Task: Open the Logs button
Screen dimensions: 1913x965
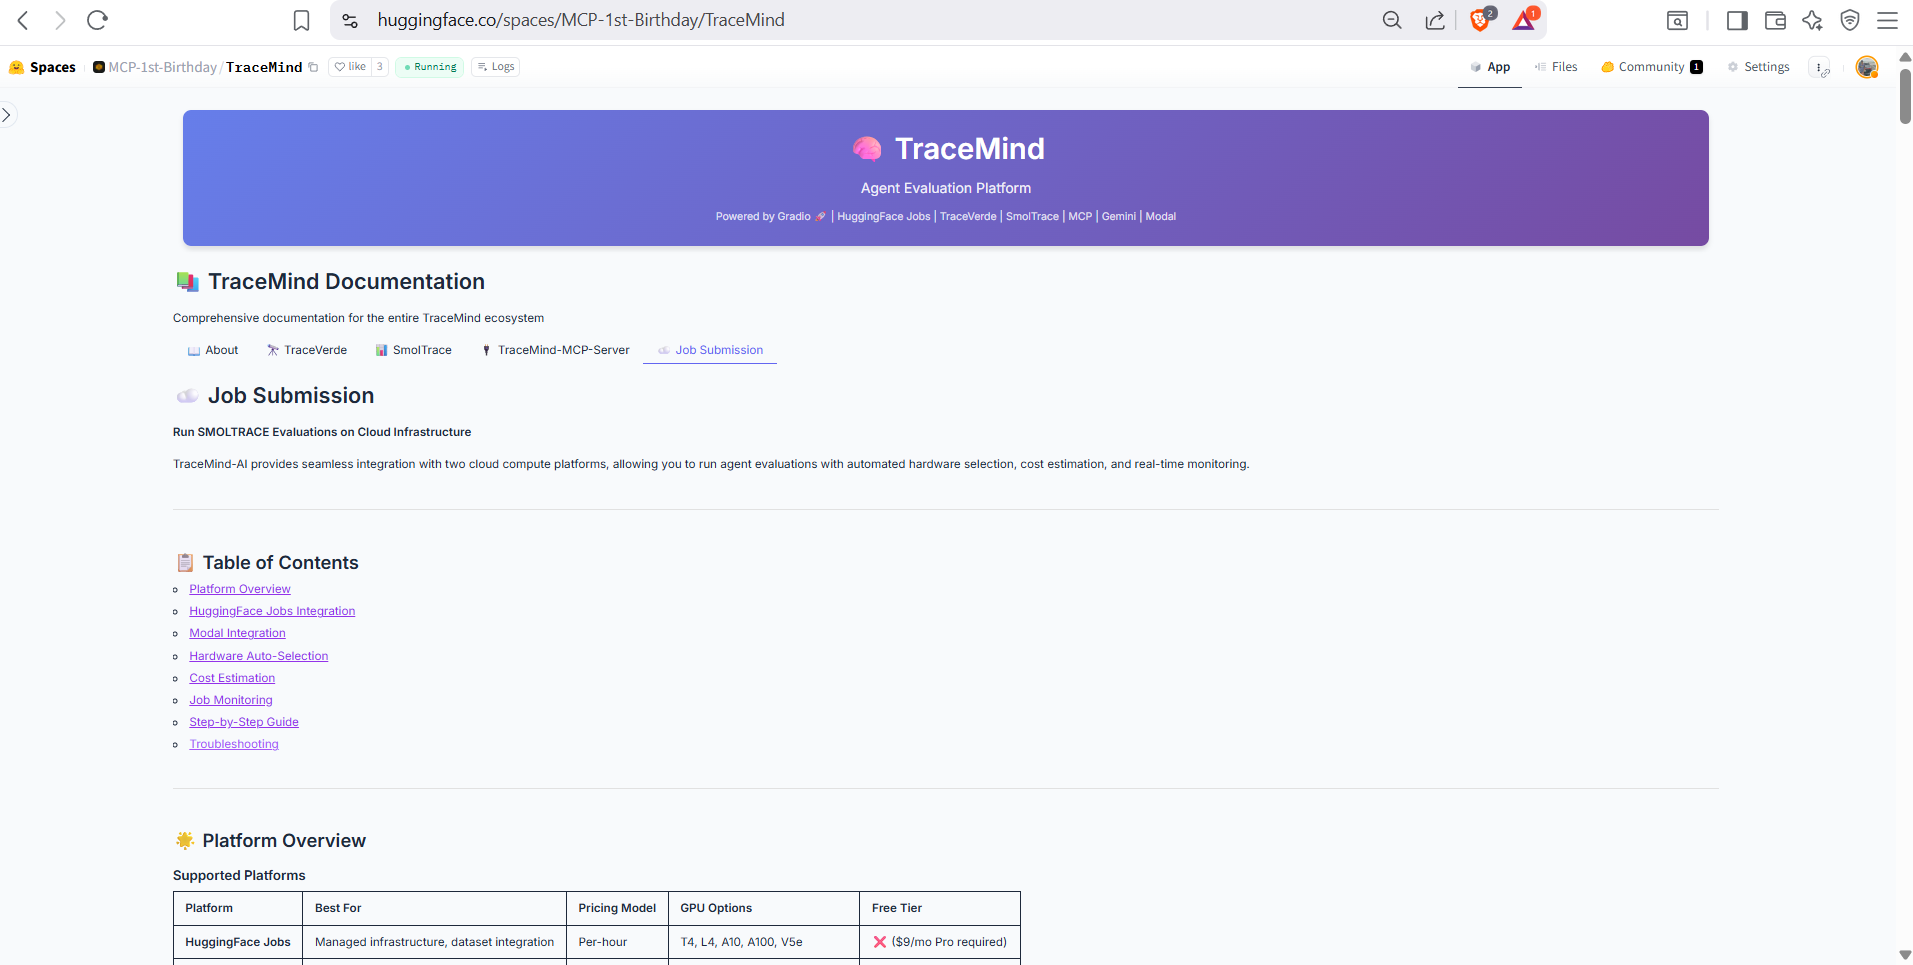Action: pyautogui.click(x=496, y=67)
